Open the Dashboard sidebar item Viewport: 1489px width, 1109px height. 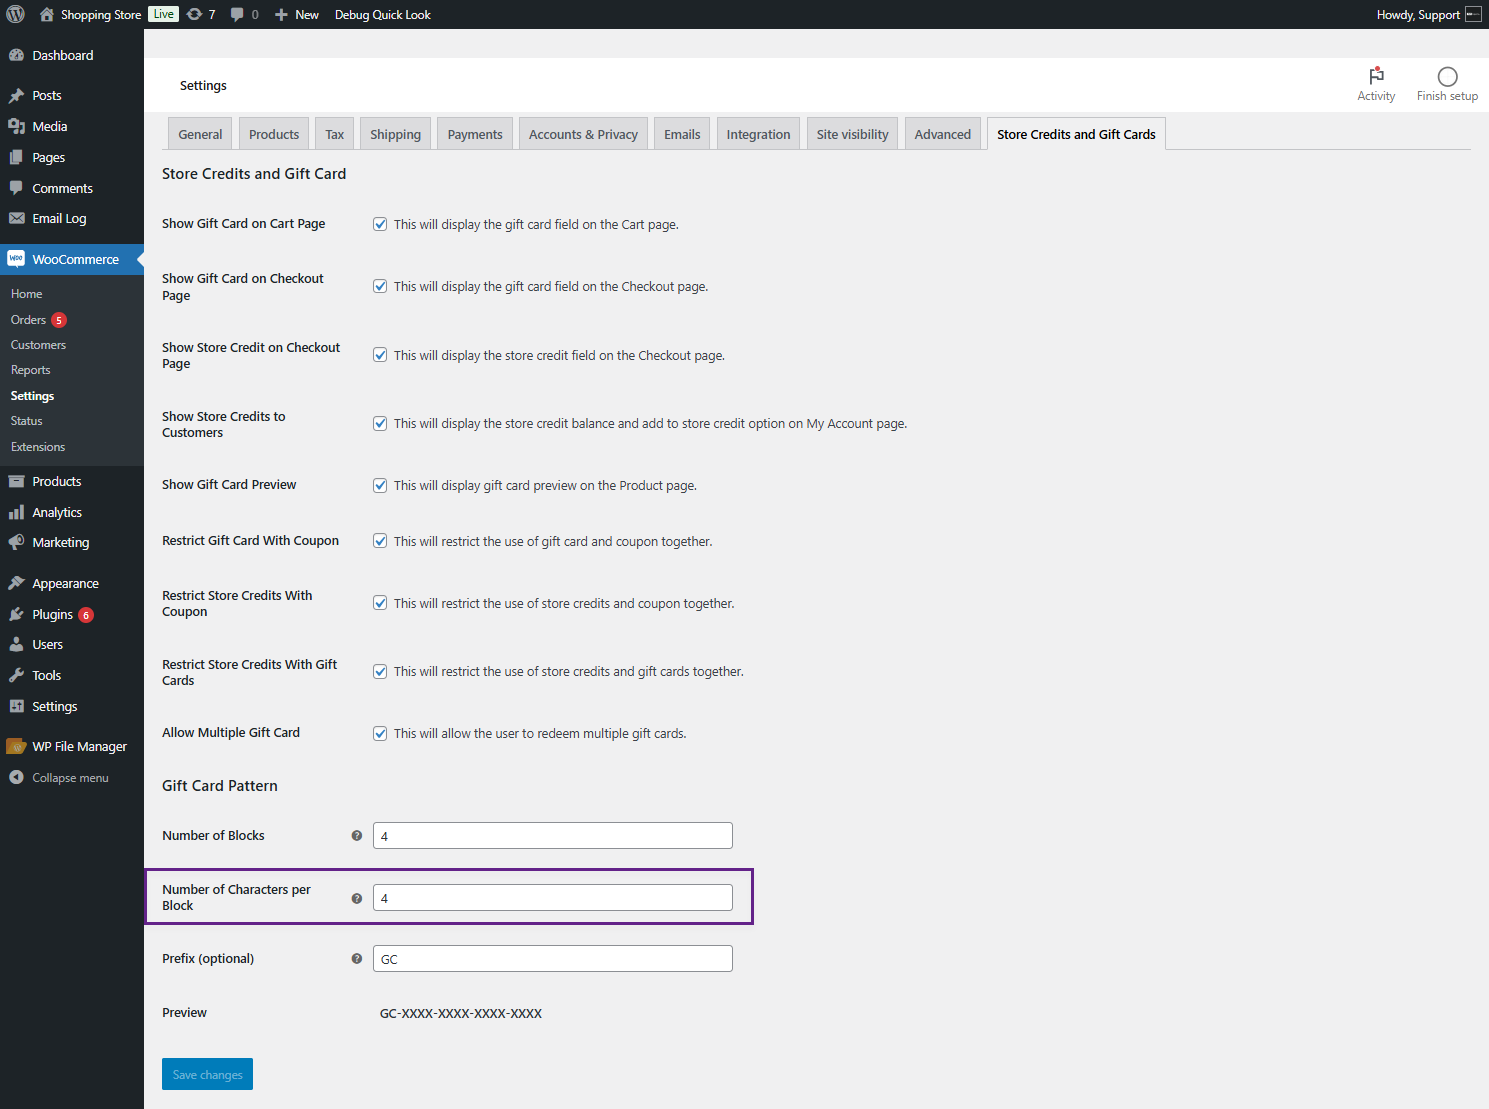click(72, 55)
